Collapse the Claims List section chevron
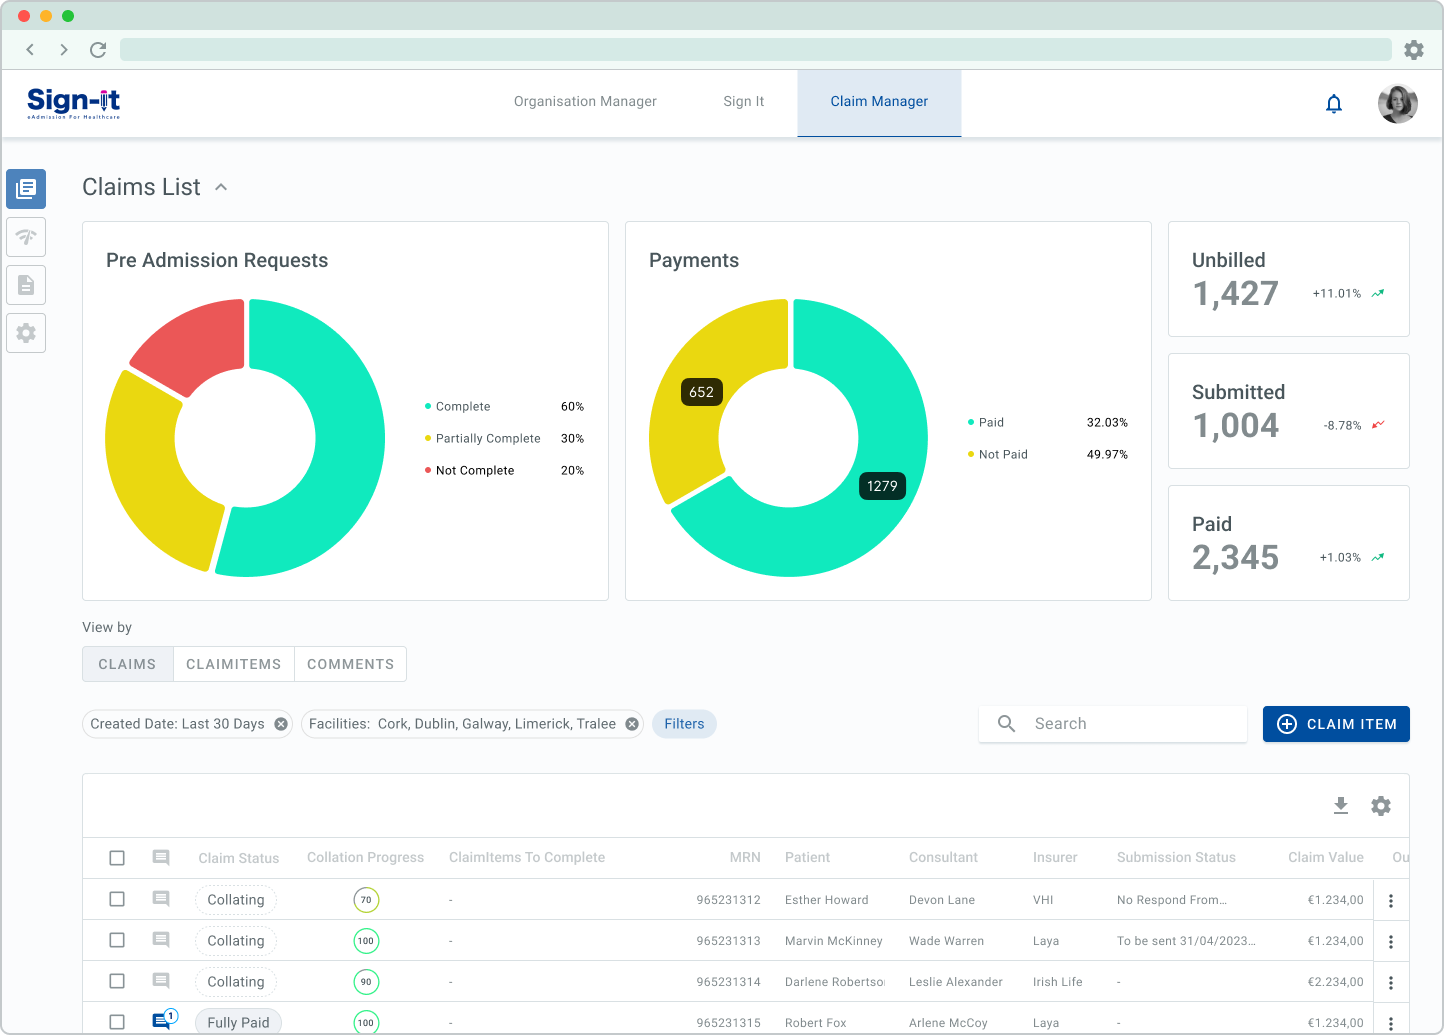This screenshot has width=1444, height=1035. 221,187
